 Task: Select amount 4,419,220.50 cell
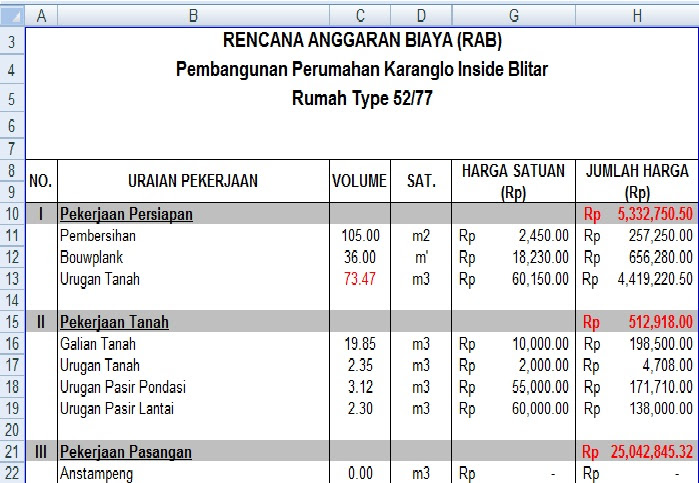(637, 279)
